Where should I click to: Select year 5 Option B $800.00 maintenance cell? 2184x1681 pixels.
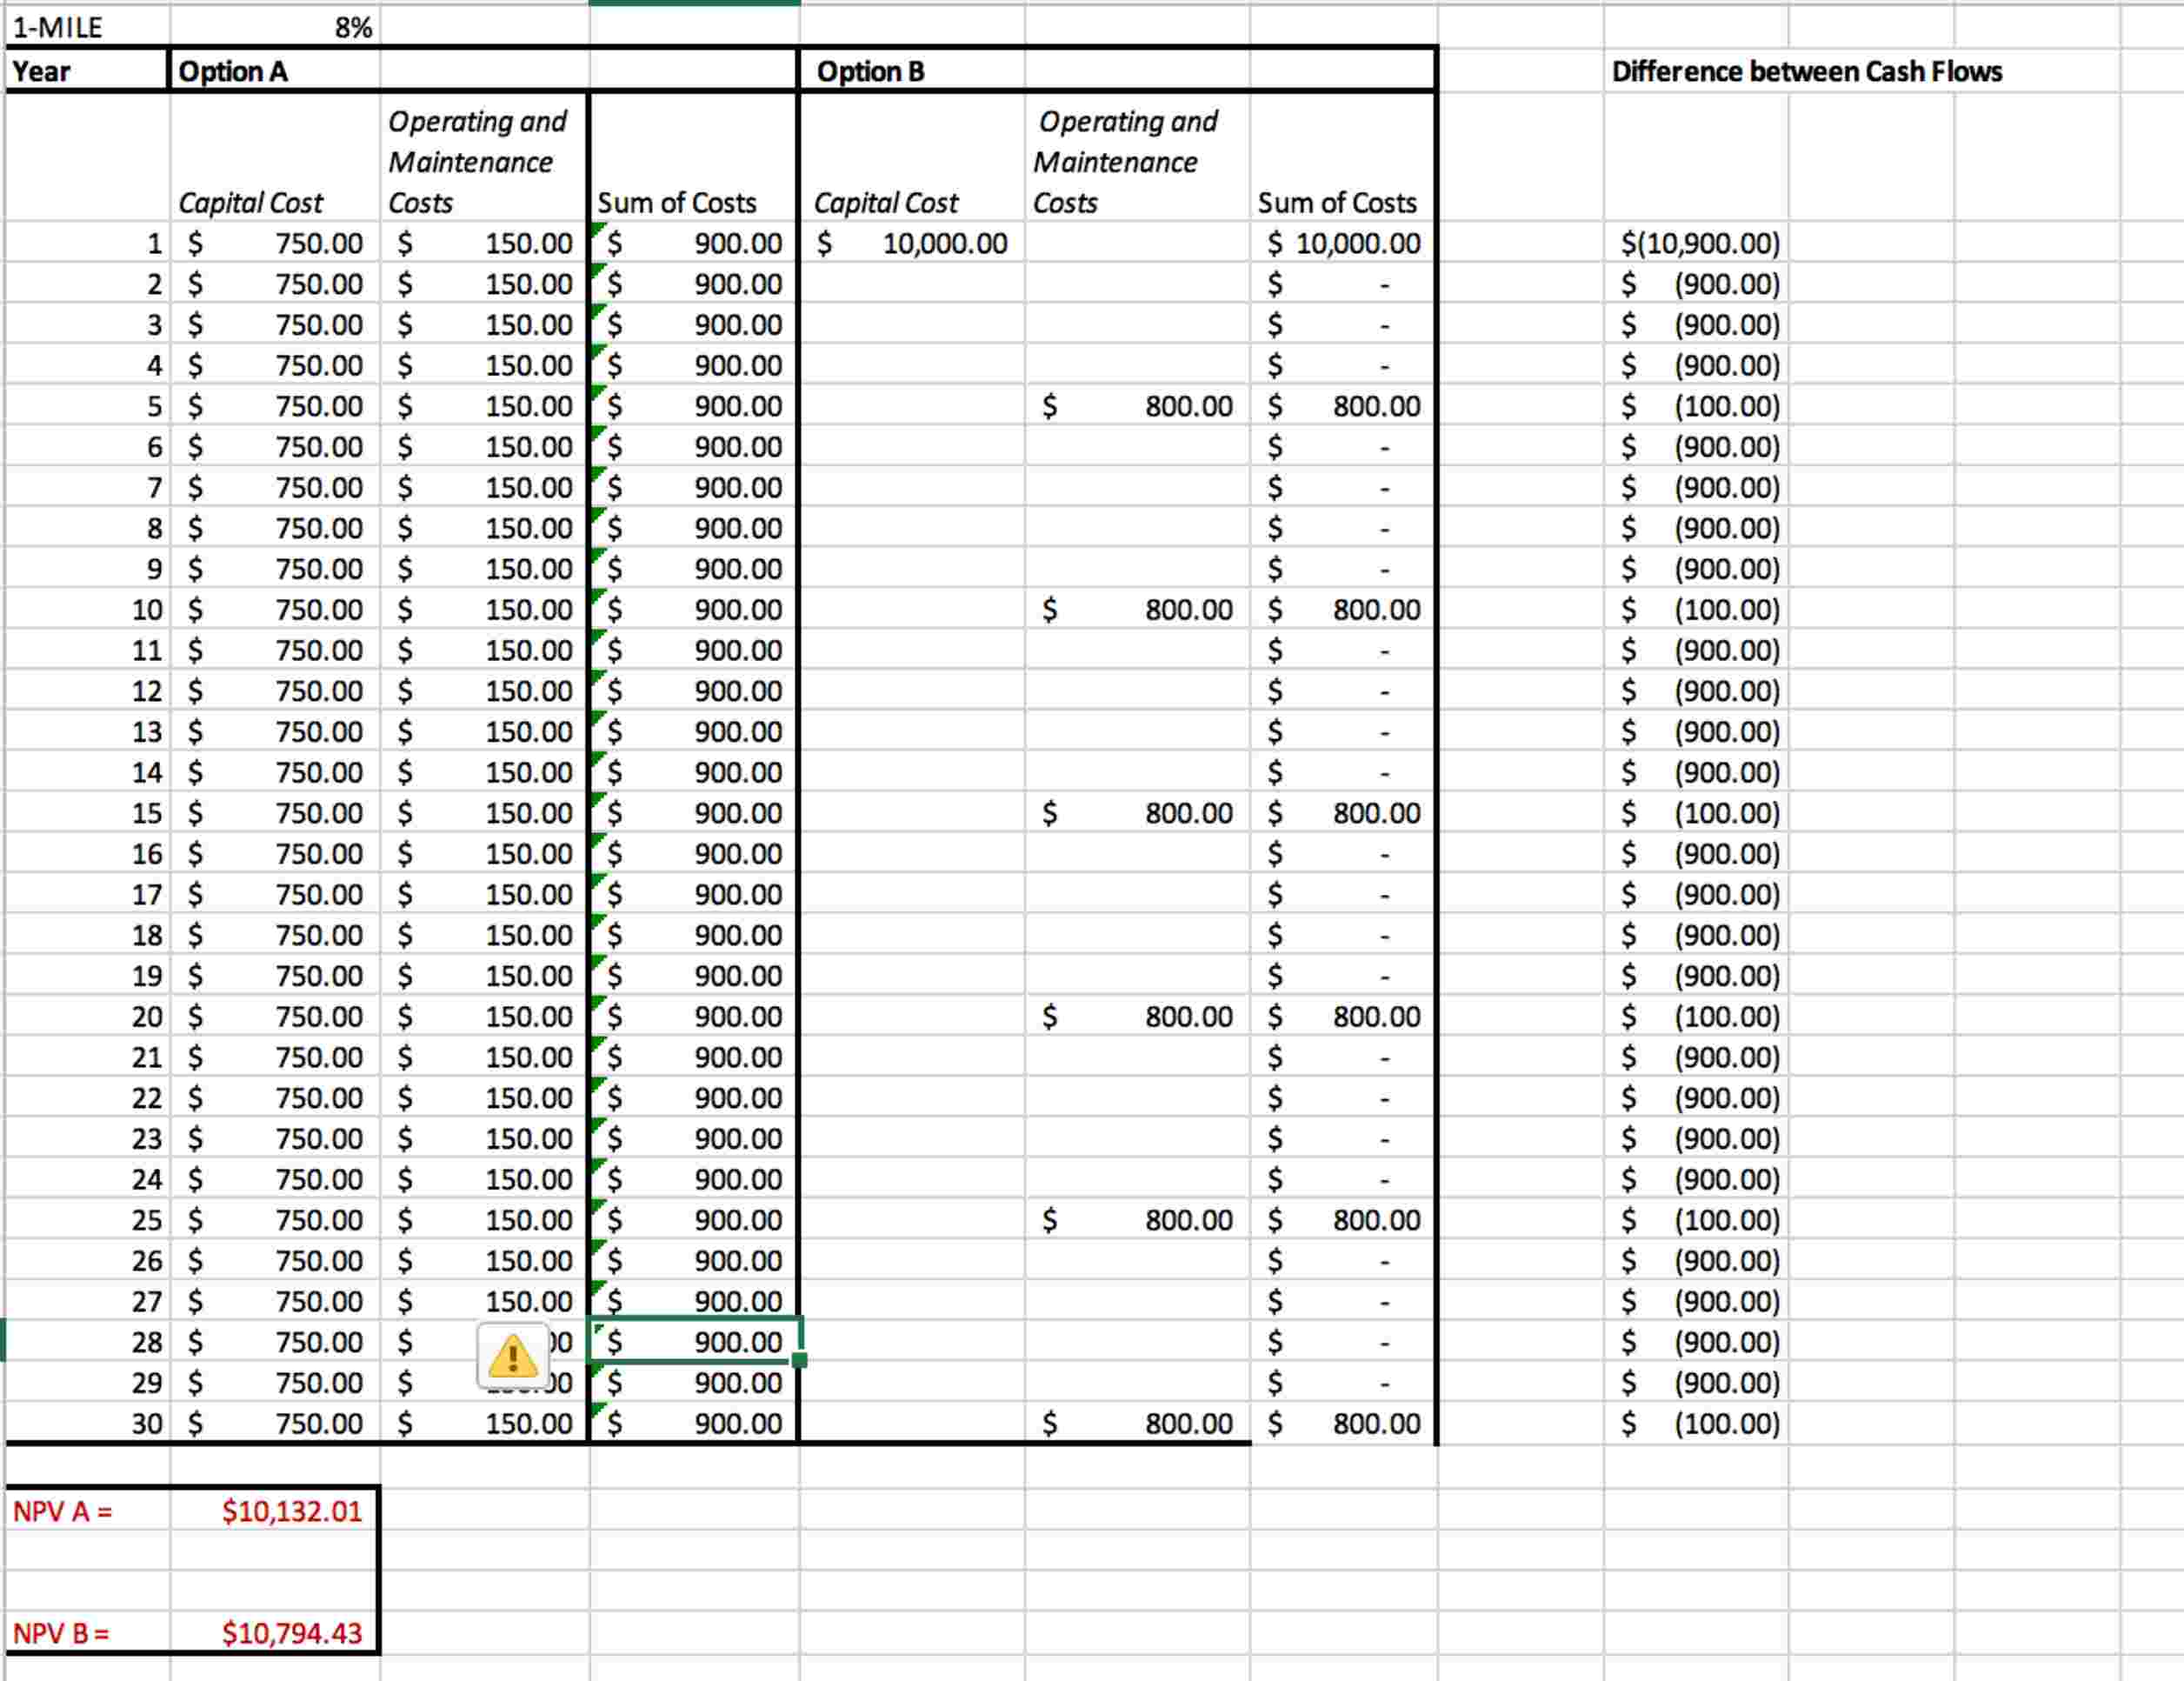coord(1138,406)
